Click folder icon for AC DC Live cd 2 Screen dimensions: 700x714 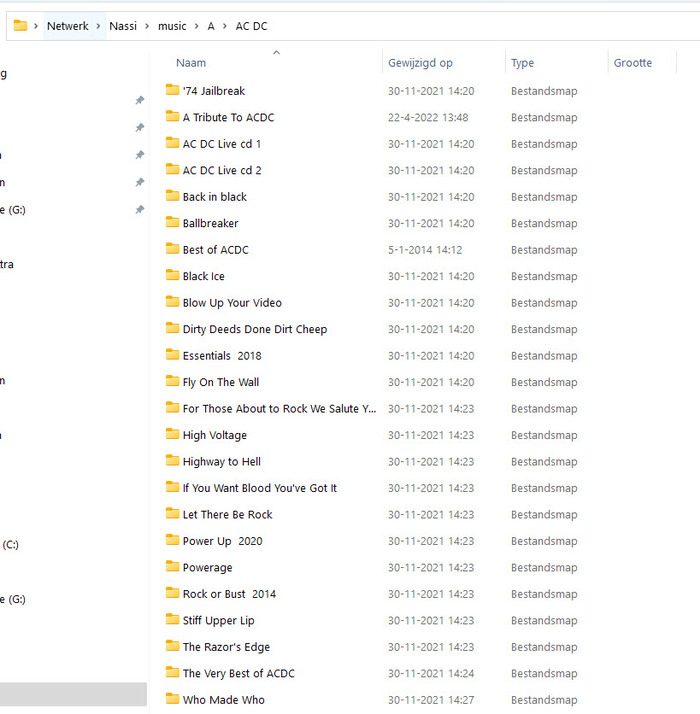pyautogui.click(x=172, y=169)
